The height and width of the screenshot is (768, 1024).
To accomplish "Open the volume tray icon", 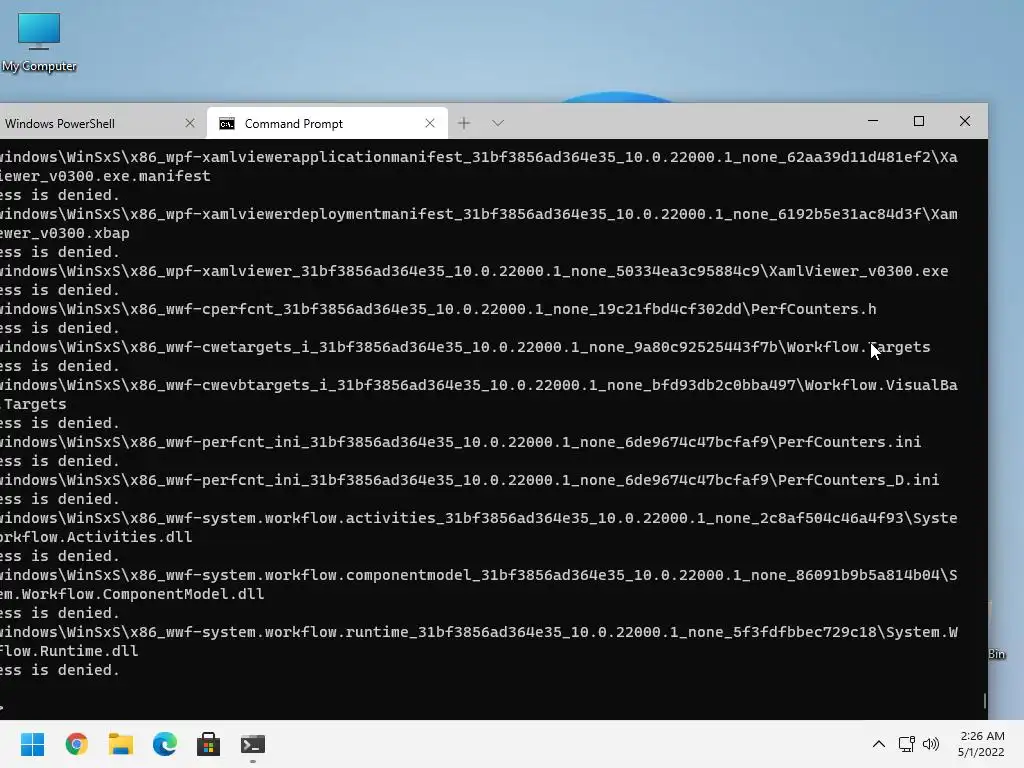I will (x=931, y=744).
